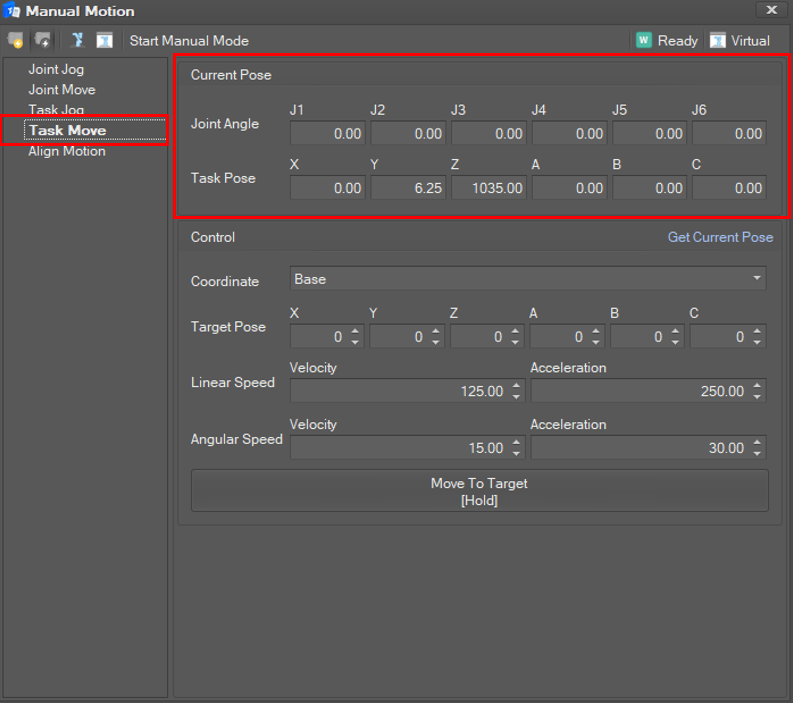Click the green W Ready status icon
Image resolution: width=793 pixels, height=703 pixels.
(644, 41)
